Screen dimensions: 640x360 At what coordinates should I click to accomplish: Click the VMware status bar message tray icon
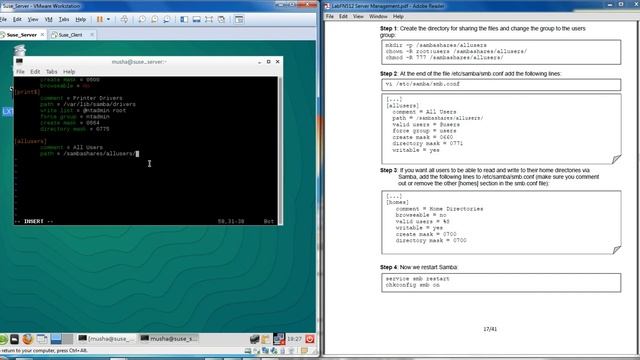304,351
